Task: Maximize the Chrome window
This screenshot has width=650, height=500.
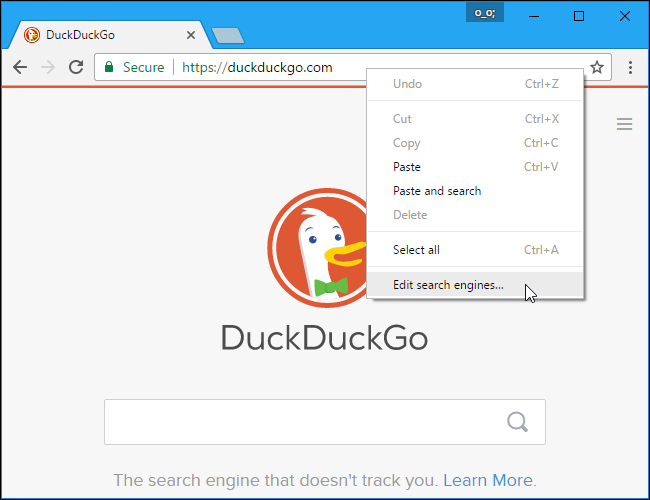Action: click(x=579, y=16)
